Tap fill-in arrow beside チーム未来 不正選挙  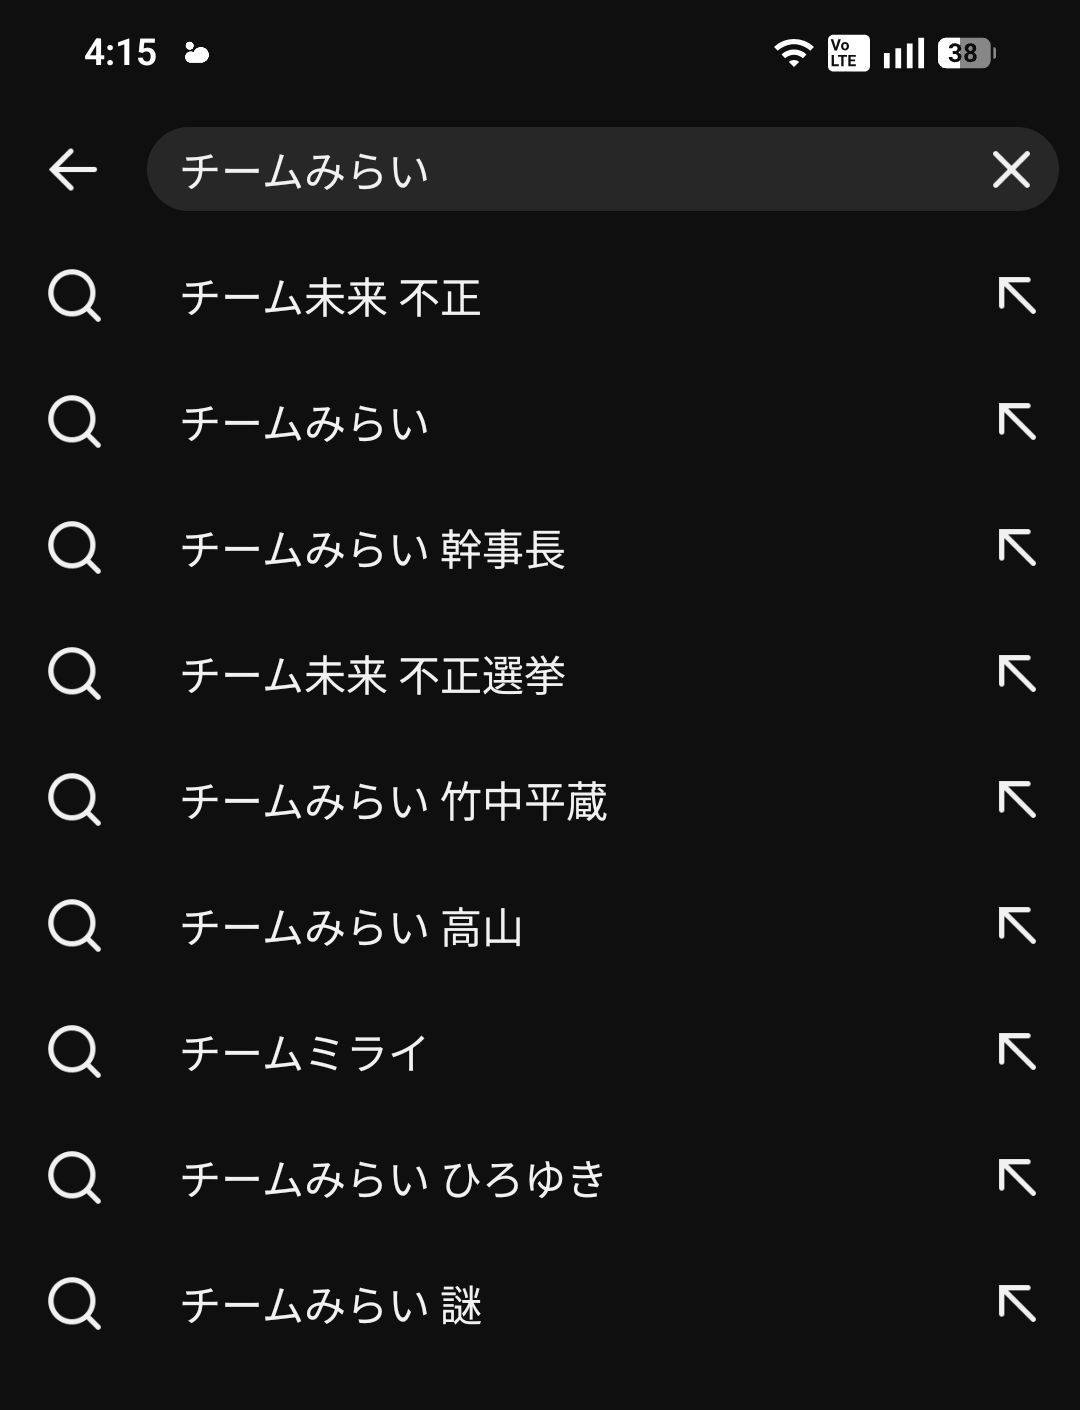pyautogui.click(x=1017, y=674)
